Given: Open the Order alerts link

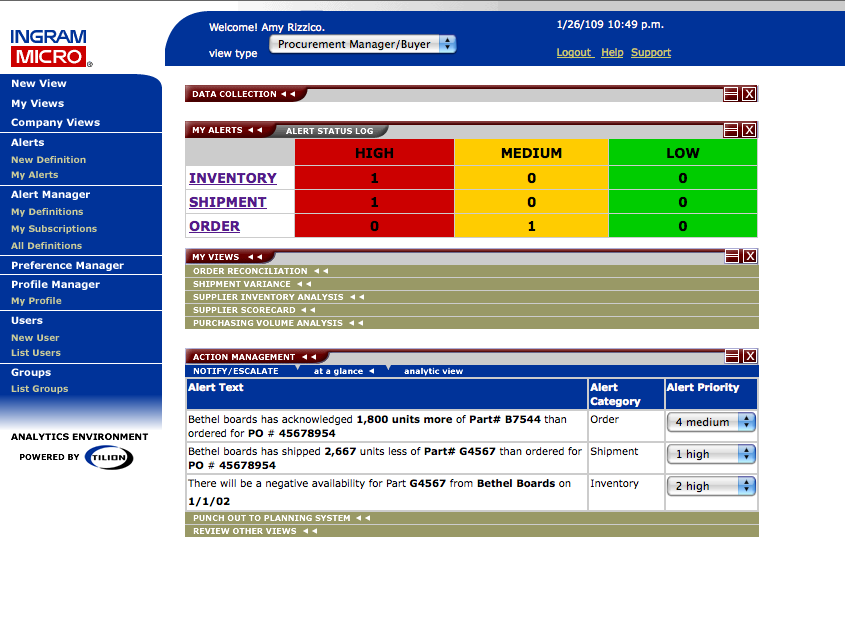Looking at the screenshot, I should (x=214, y=226).
